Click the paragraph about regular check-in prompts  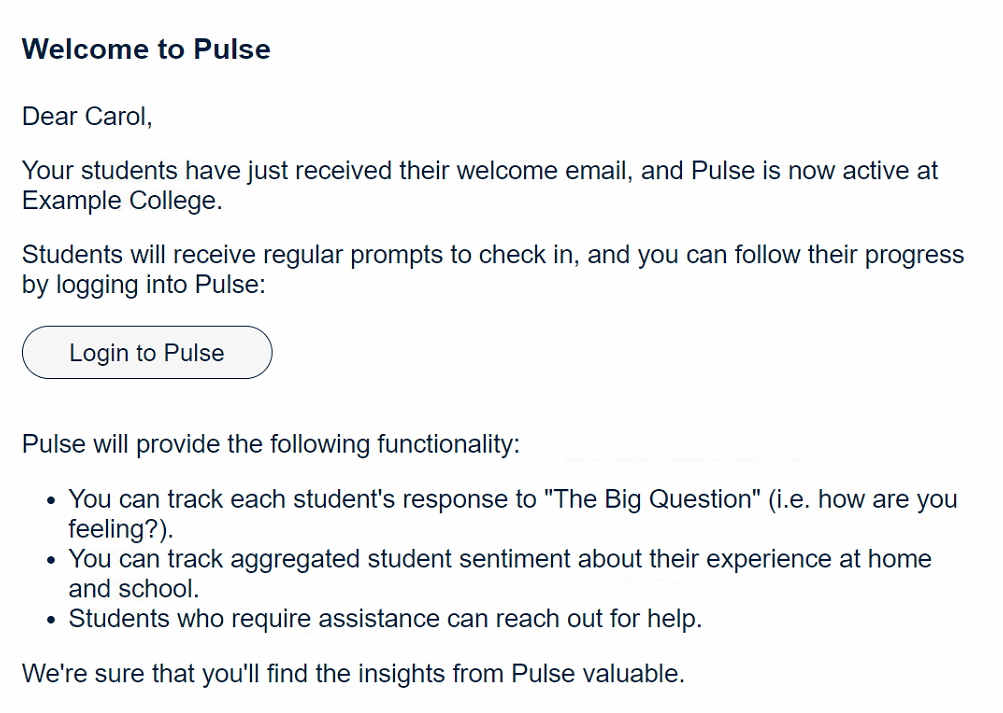click(x=493, y=269)
